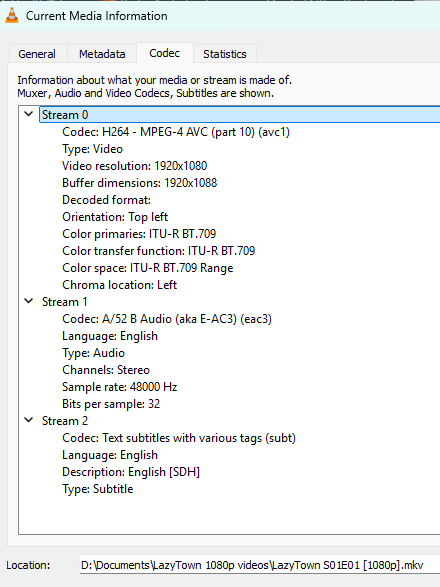Select 'Codec: A/52 B Audio (aka E-AC3) (eac3)' row
This screenshot has height=587, width=440.
tap(167, 319)
